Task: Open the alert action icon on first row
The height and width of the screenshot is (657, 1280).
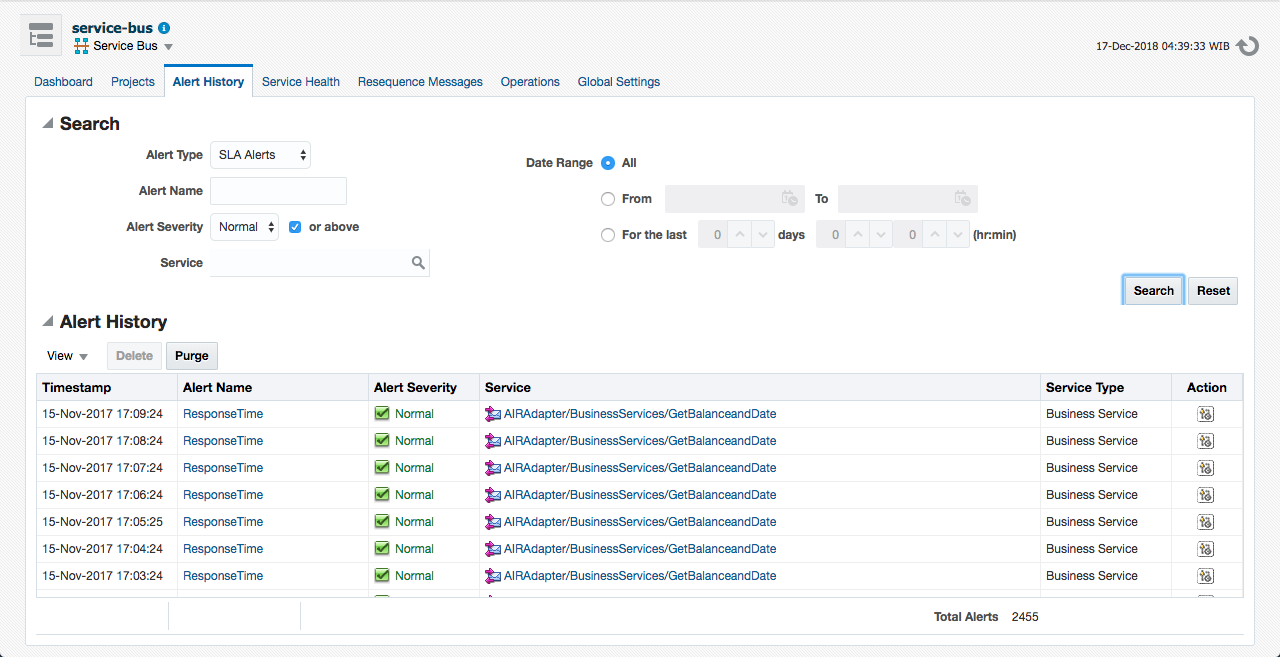Action: point(1205,413)
